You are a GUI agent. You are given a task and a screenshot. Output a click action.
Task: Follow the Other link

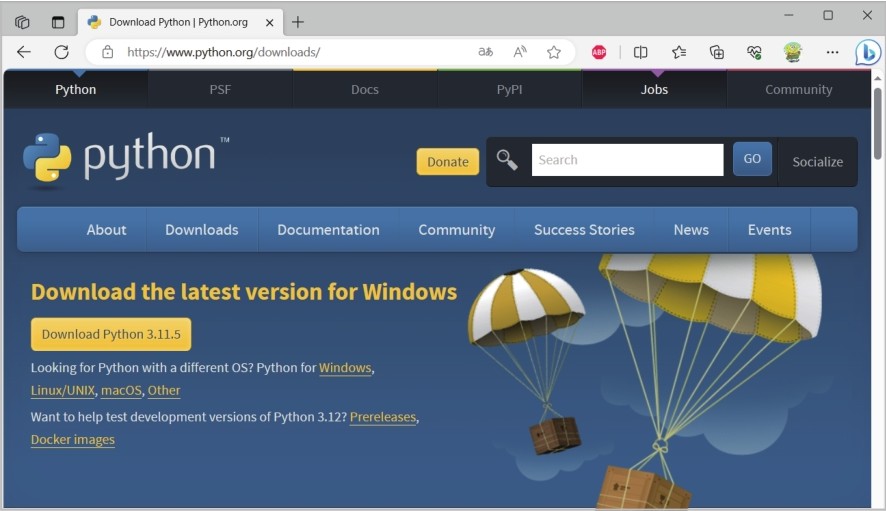coord(164,390)
